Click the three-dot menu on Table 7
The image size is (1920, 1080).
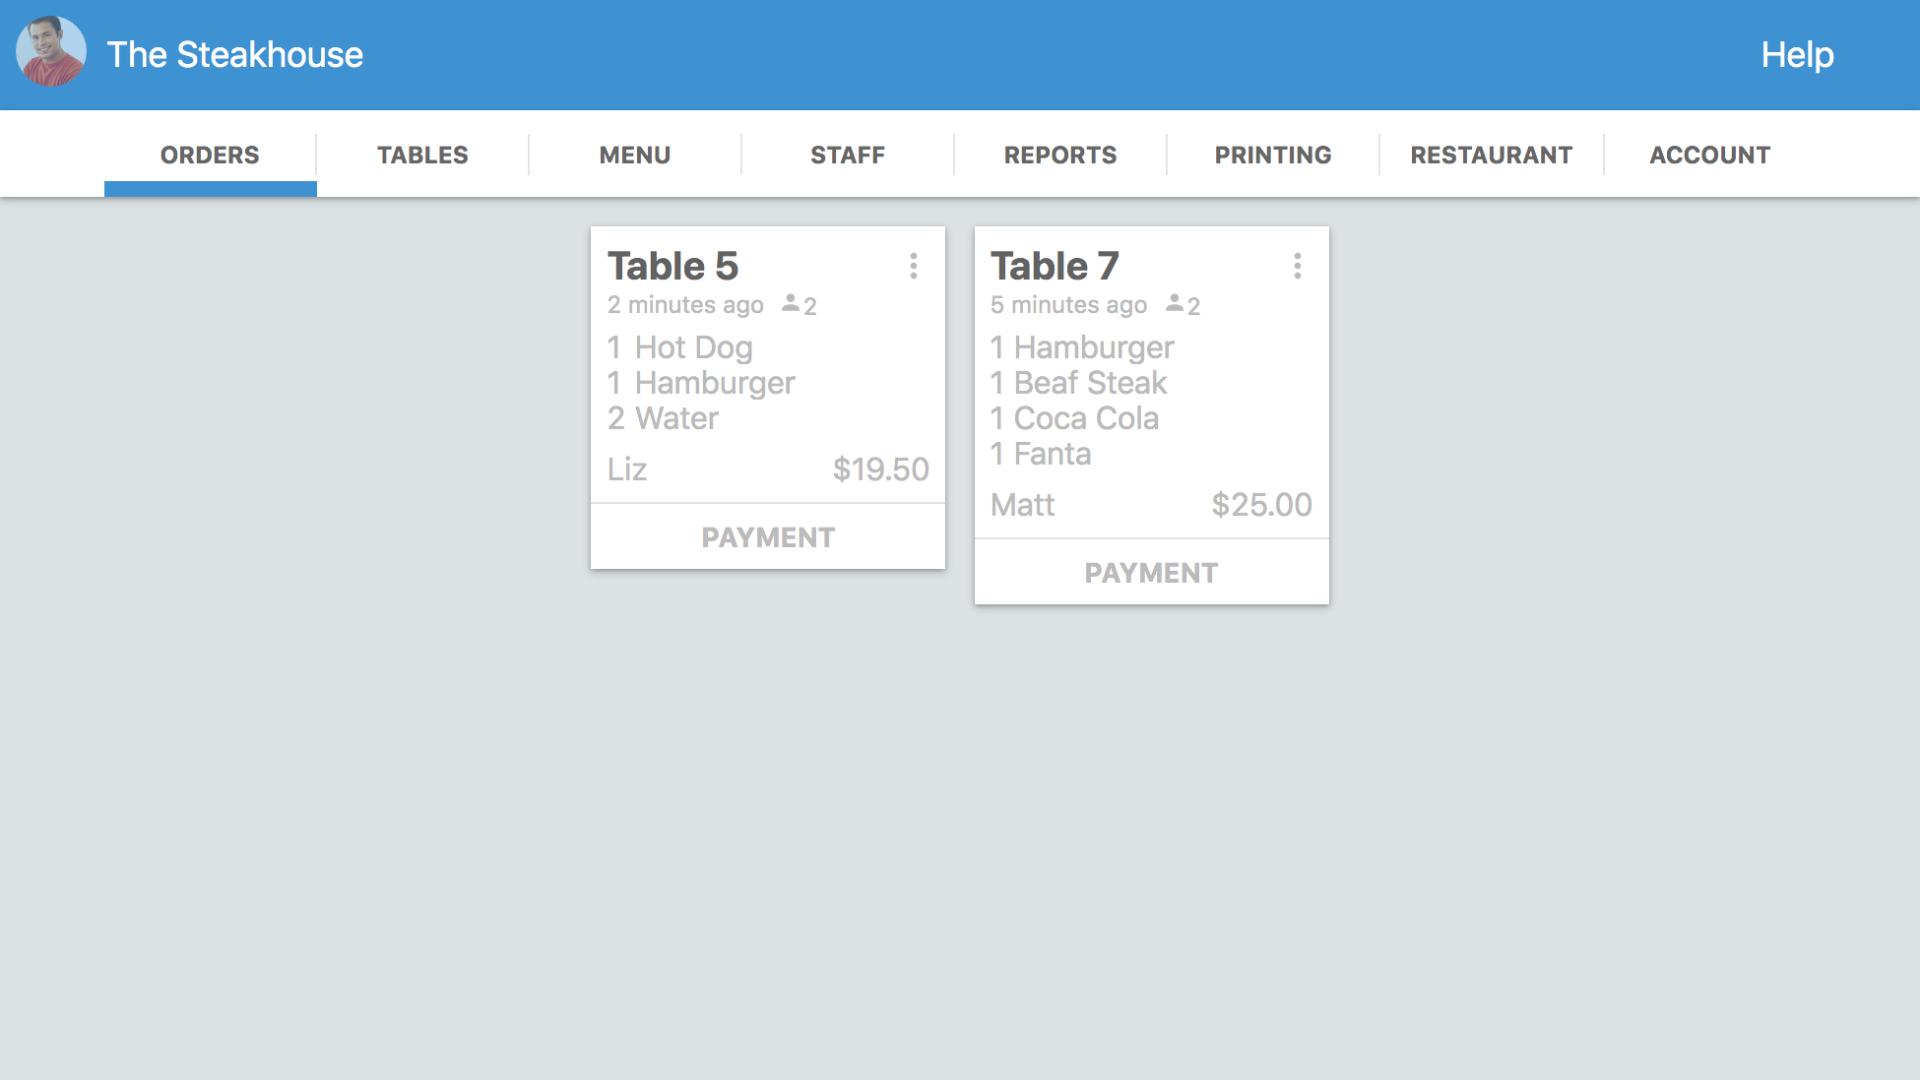(x=1298, y=265)
